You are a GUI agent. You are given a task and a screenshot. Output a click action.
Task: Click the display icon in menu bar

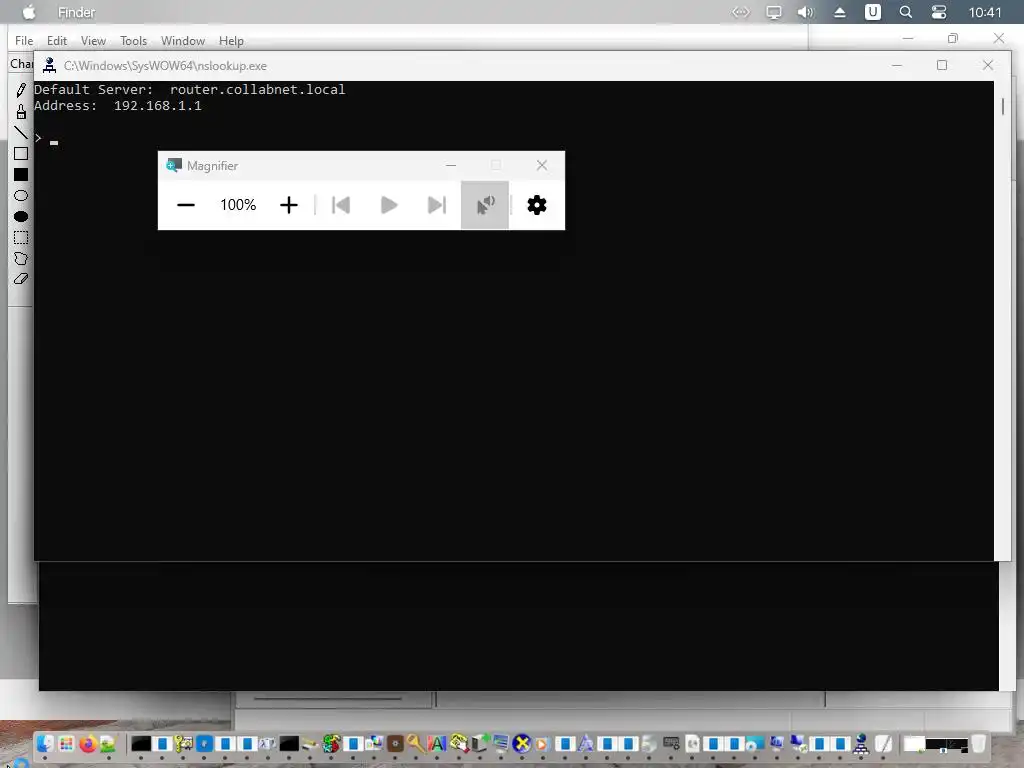(x=773, y=12)
